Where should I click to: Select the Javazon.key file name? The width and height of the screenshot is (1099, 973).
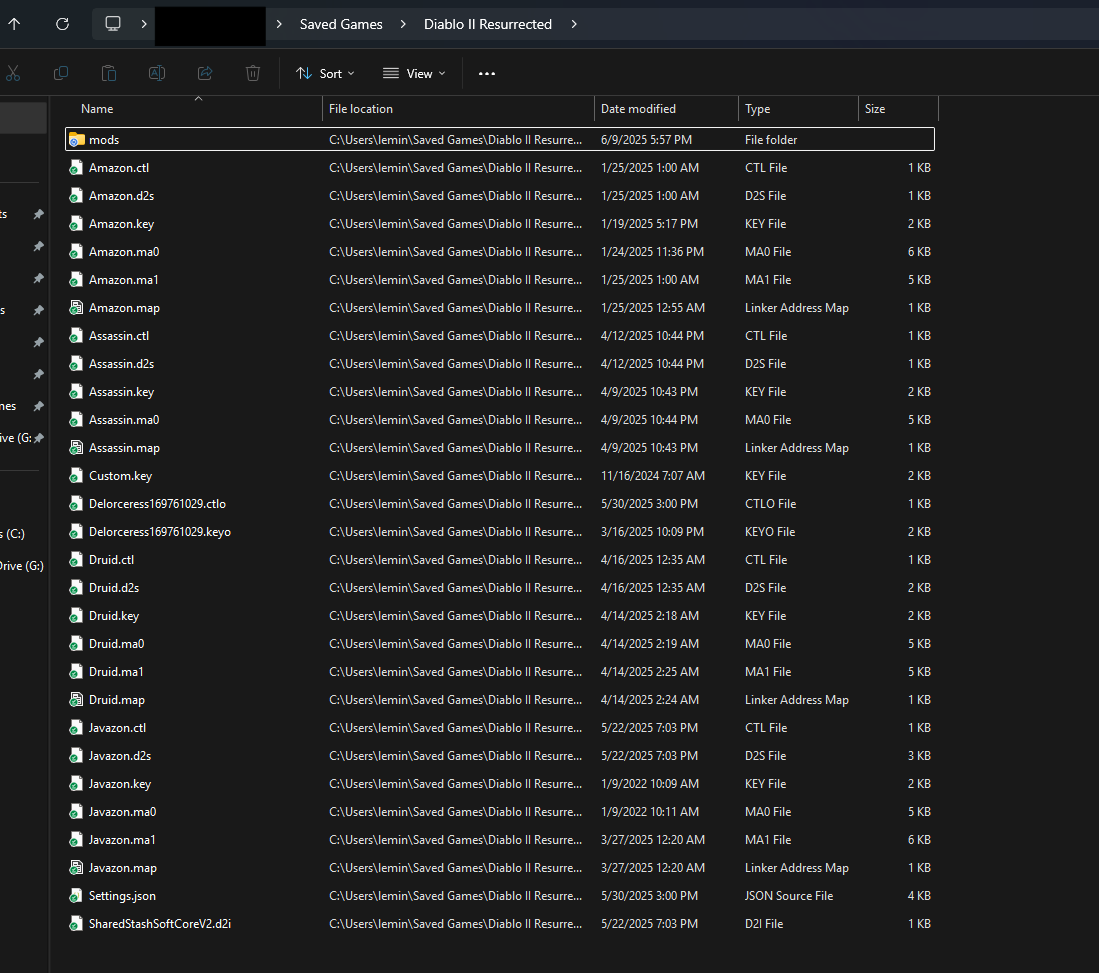(120, 784)
